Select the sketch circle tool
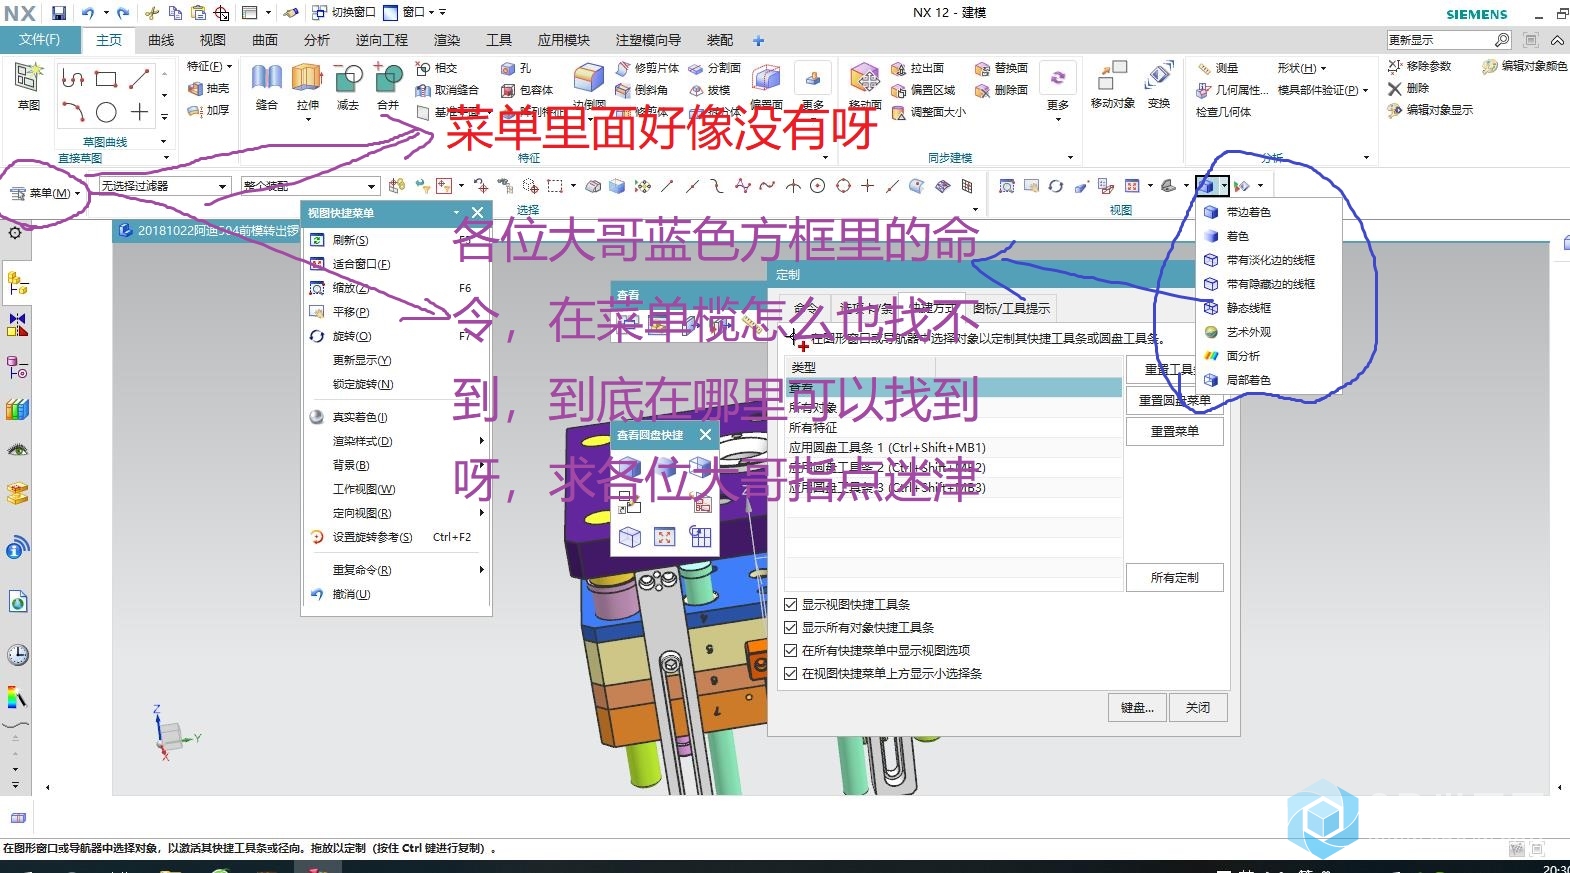 click(106, 112)
